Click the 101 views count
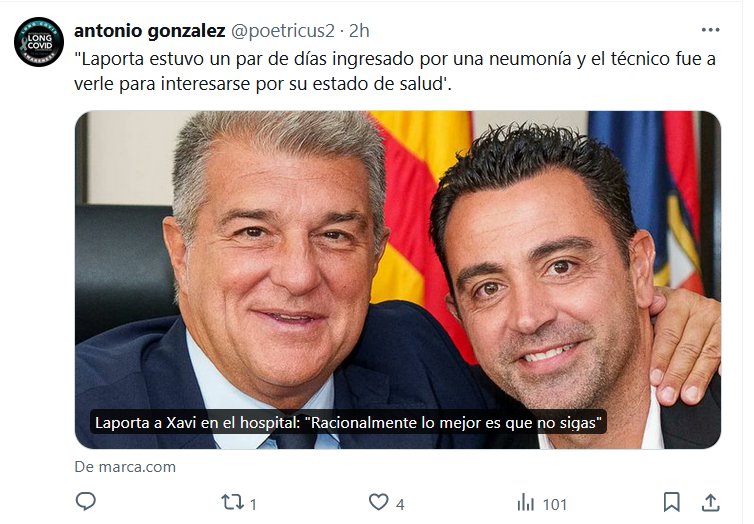Viewport: 754px width, 524px height. click(x=554, y=504)
